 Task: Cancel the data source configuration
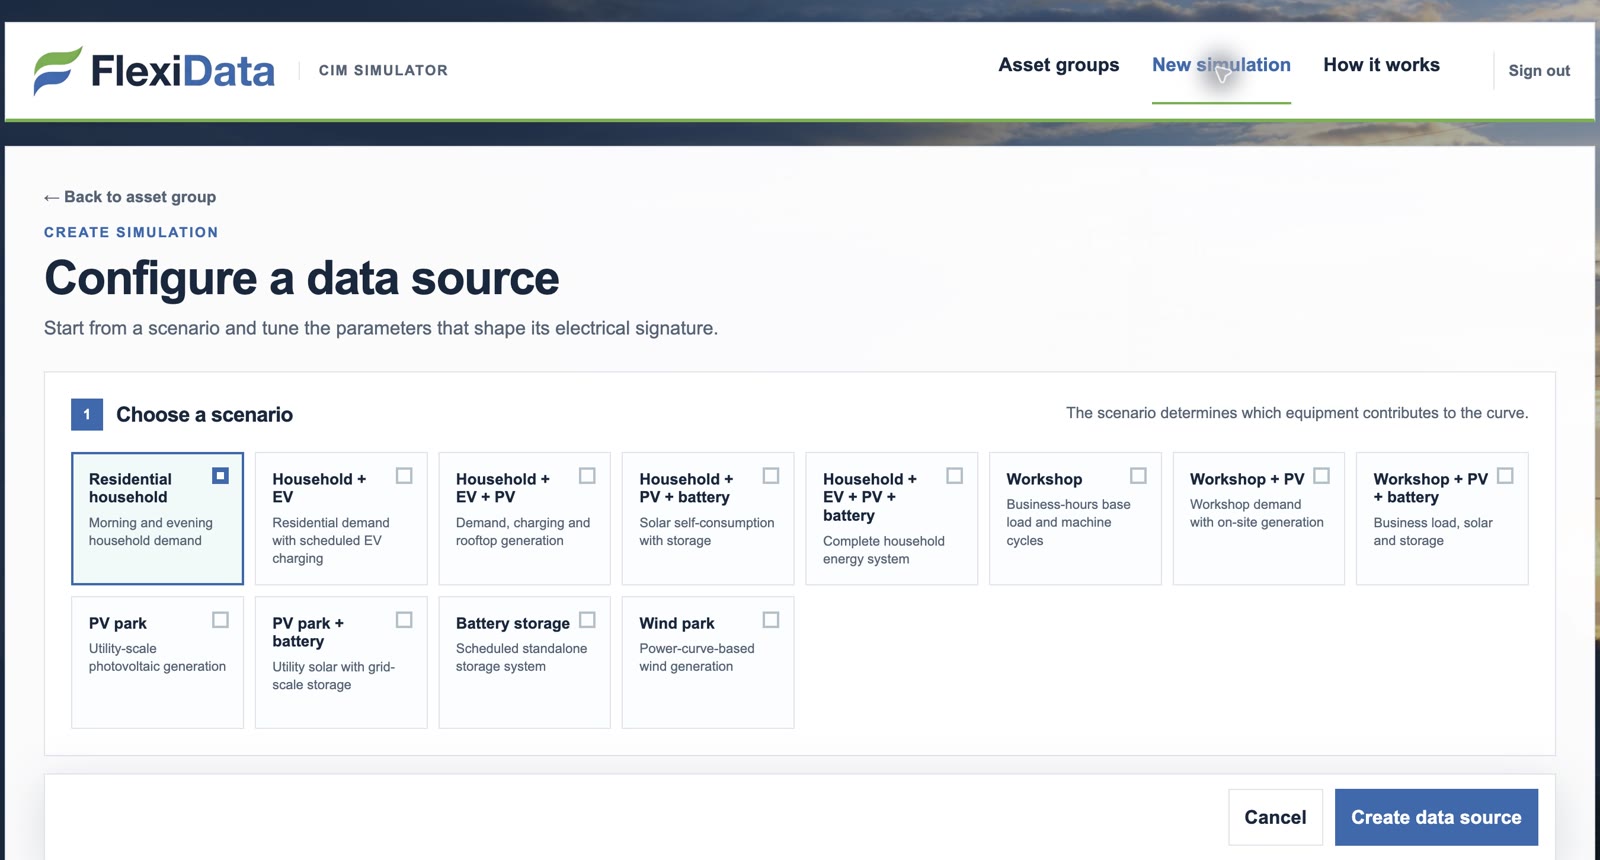[x=1275, y=817]
